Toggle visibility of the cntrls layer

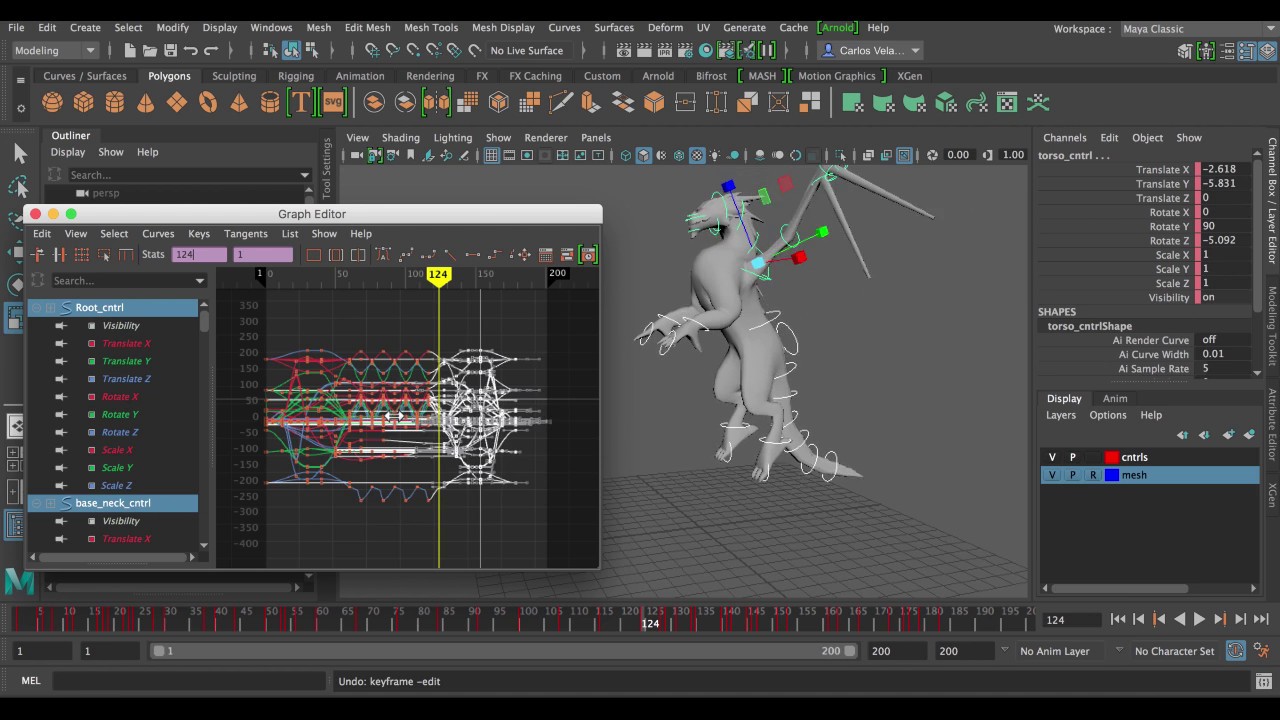(1052, 457)
